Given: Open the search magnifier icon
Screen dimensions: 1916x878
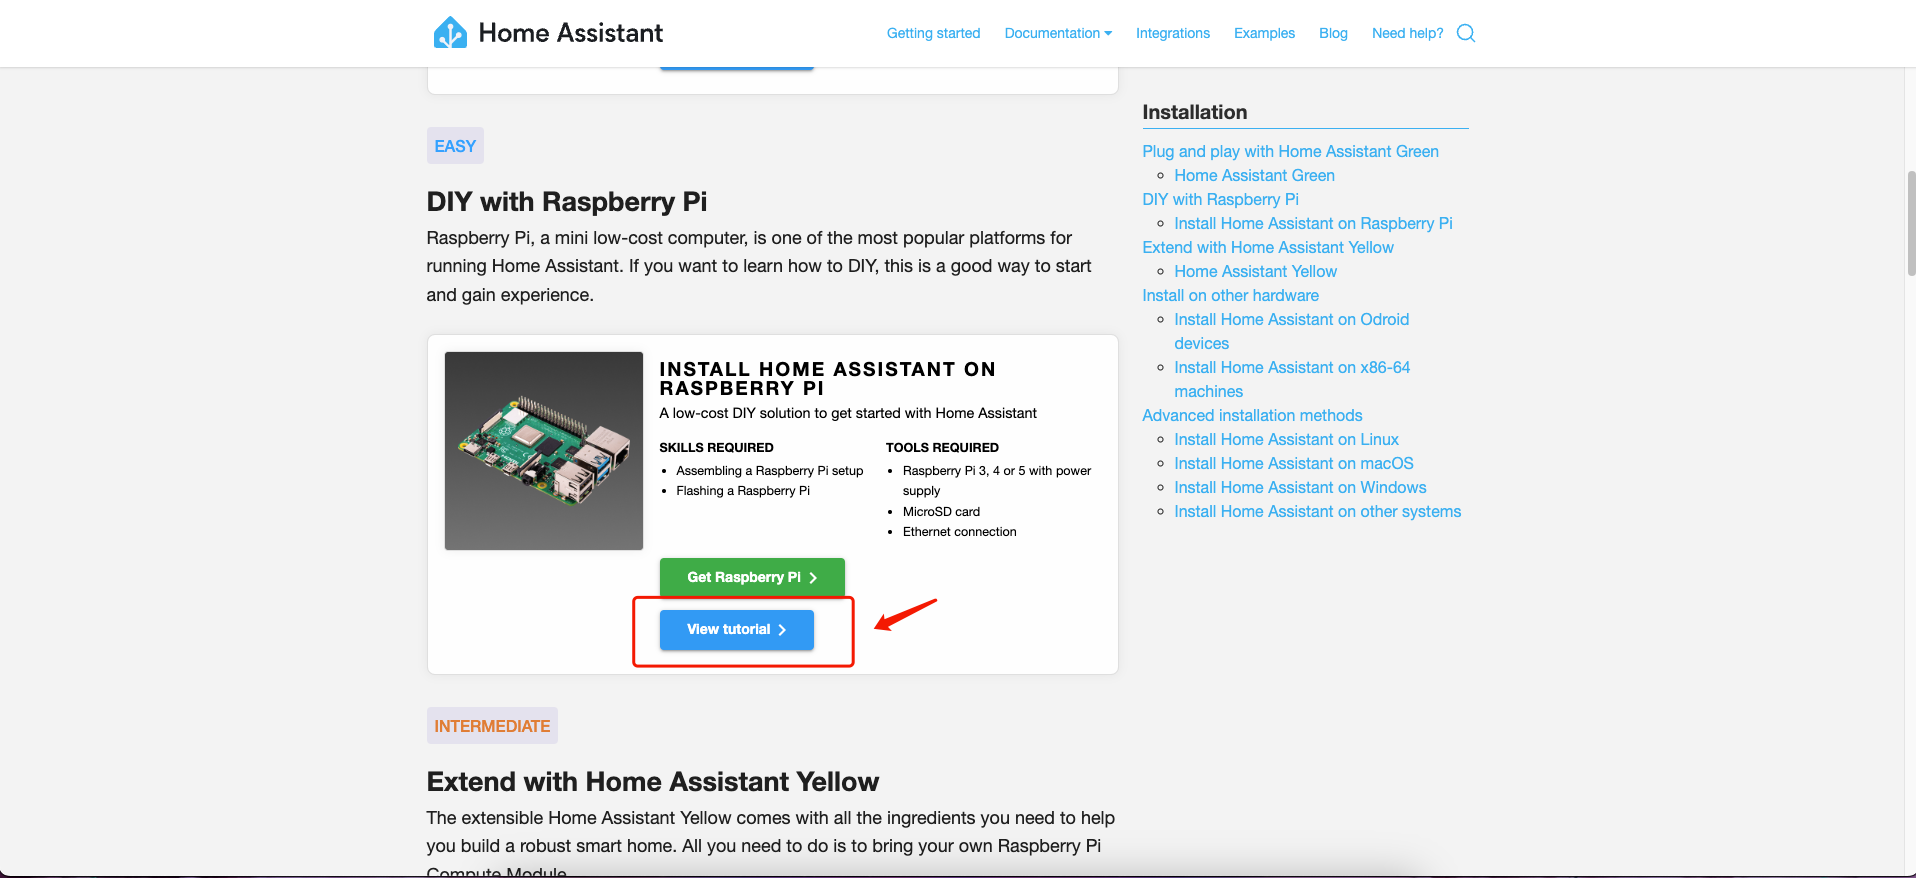Looking at the screenshot, I should pyautogui.click(x=1466, y=33).
